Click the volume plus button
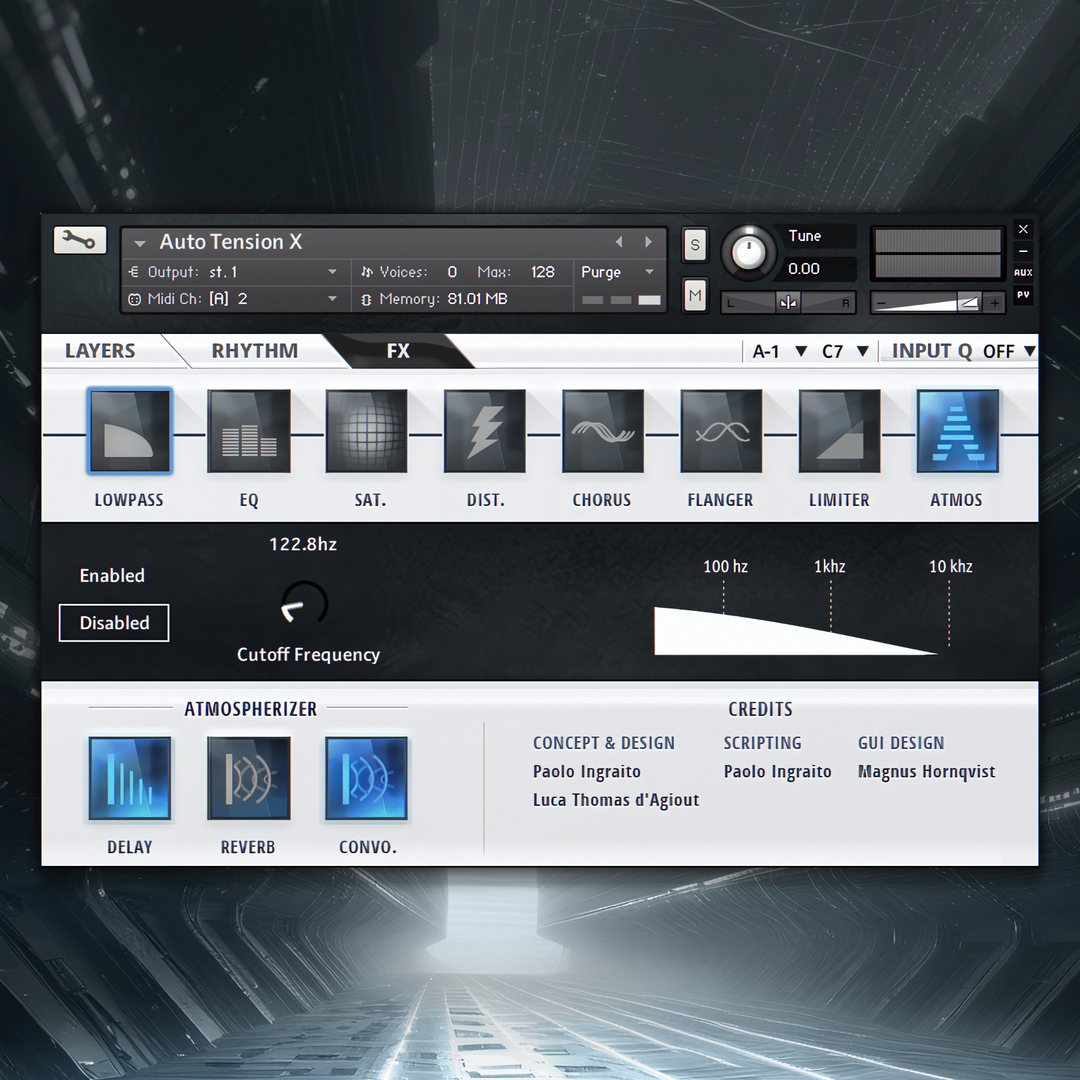 tap(994, 302)
